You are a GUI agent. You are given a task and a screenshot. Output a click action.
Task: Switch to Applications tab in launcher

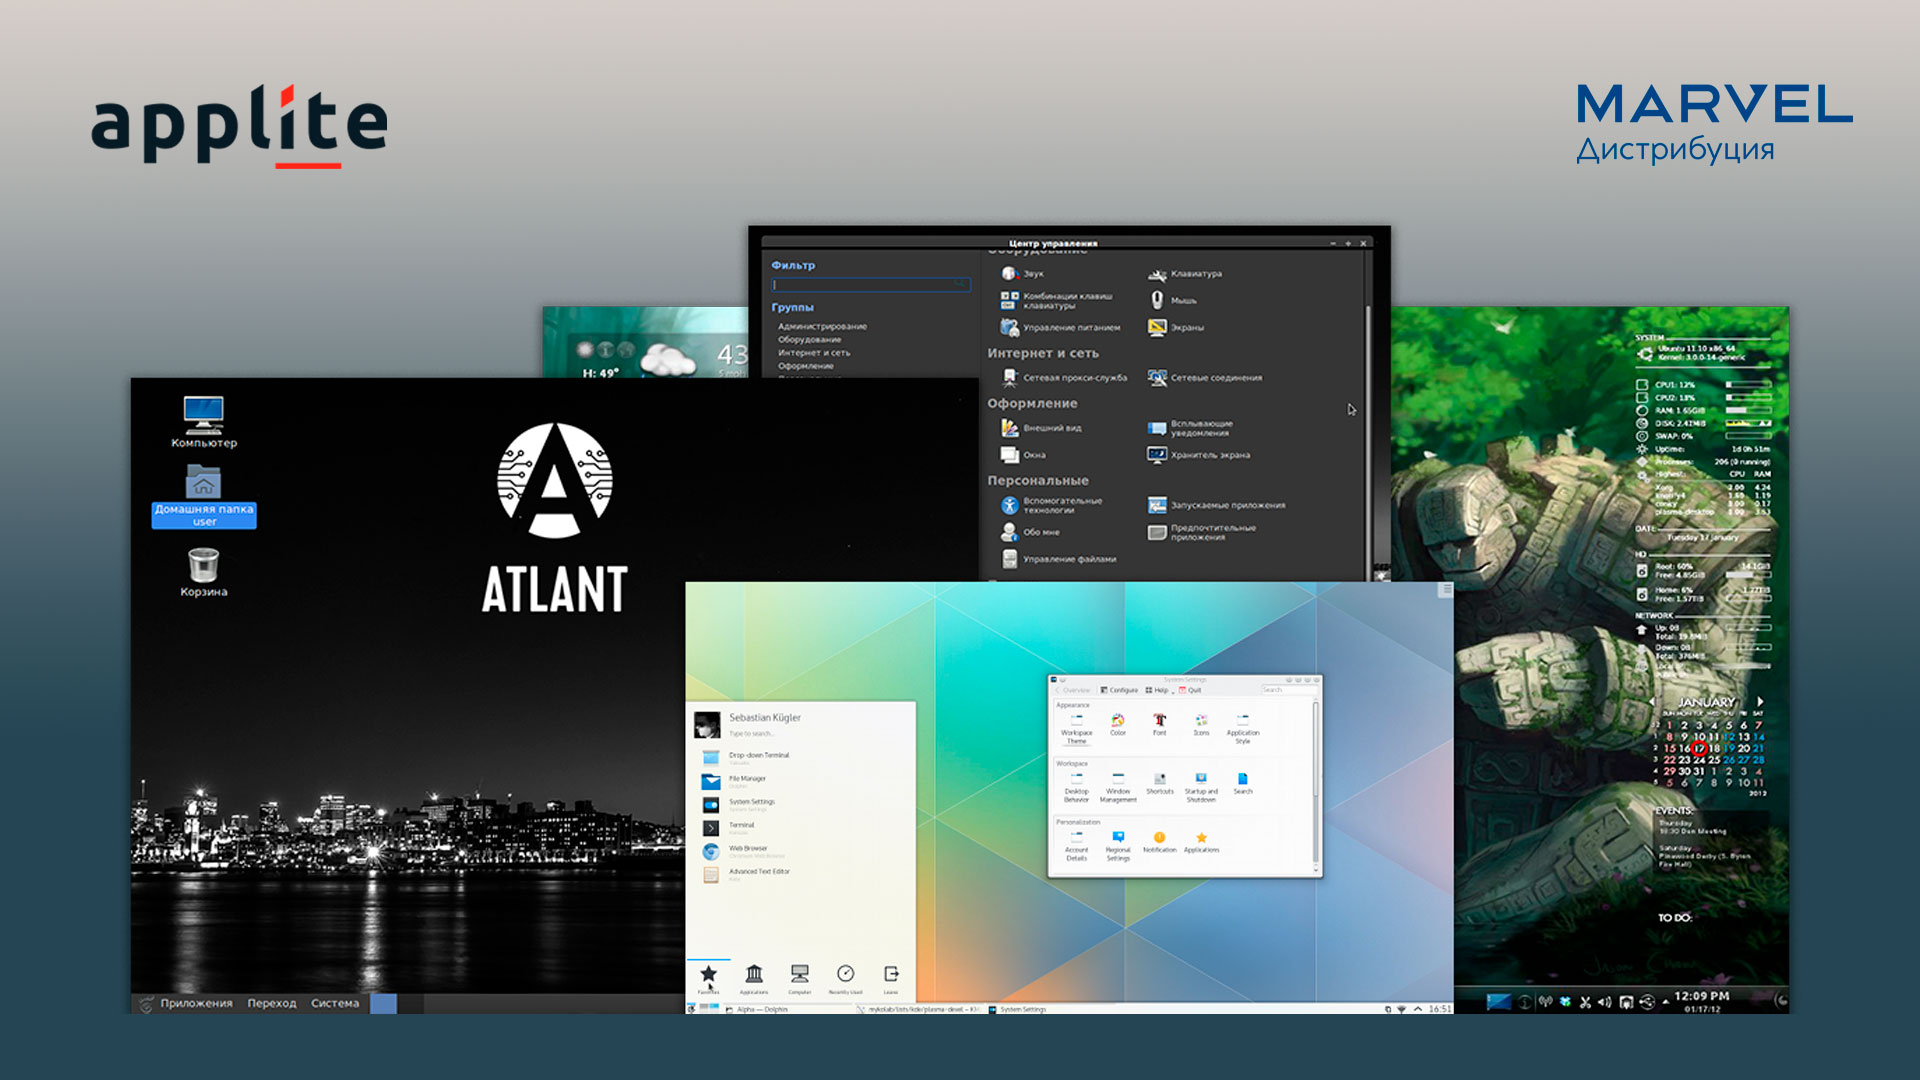(754, 978)
